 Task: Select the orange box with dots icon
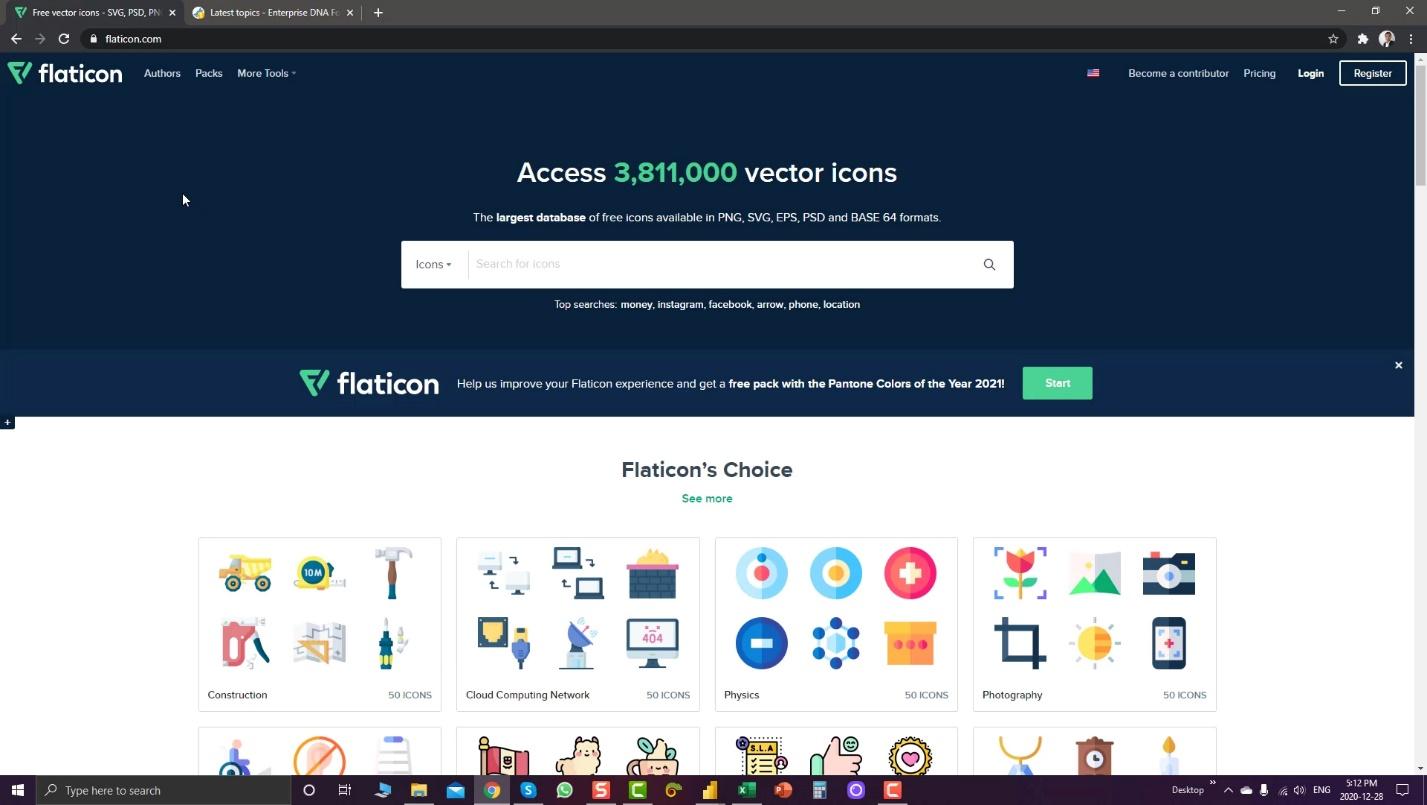pyautogui.click(x=910, y=643)
